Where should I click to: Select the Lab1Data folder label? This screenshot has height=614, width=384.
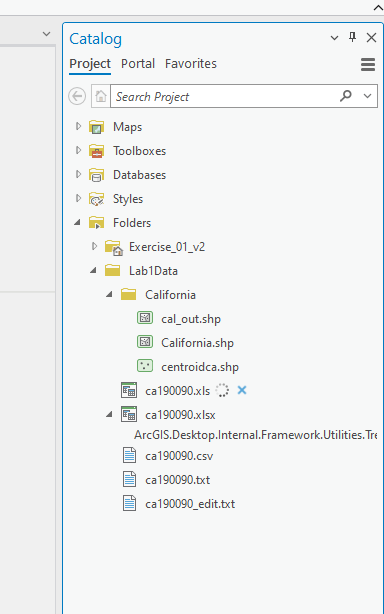coord(153,271)
